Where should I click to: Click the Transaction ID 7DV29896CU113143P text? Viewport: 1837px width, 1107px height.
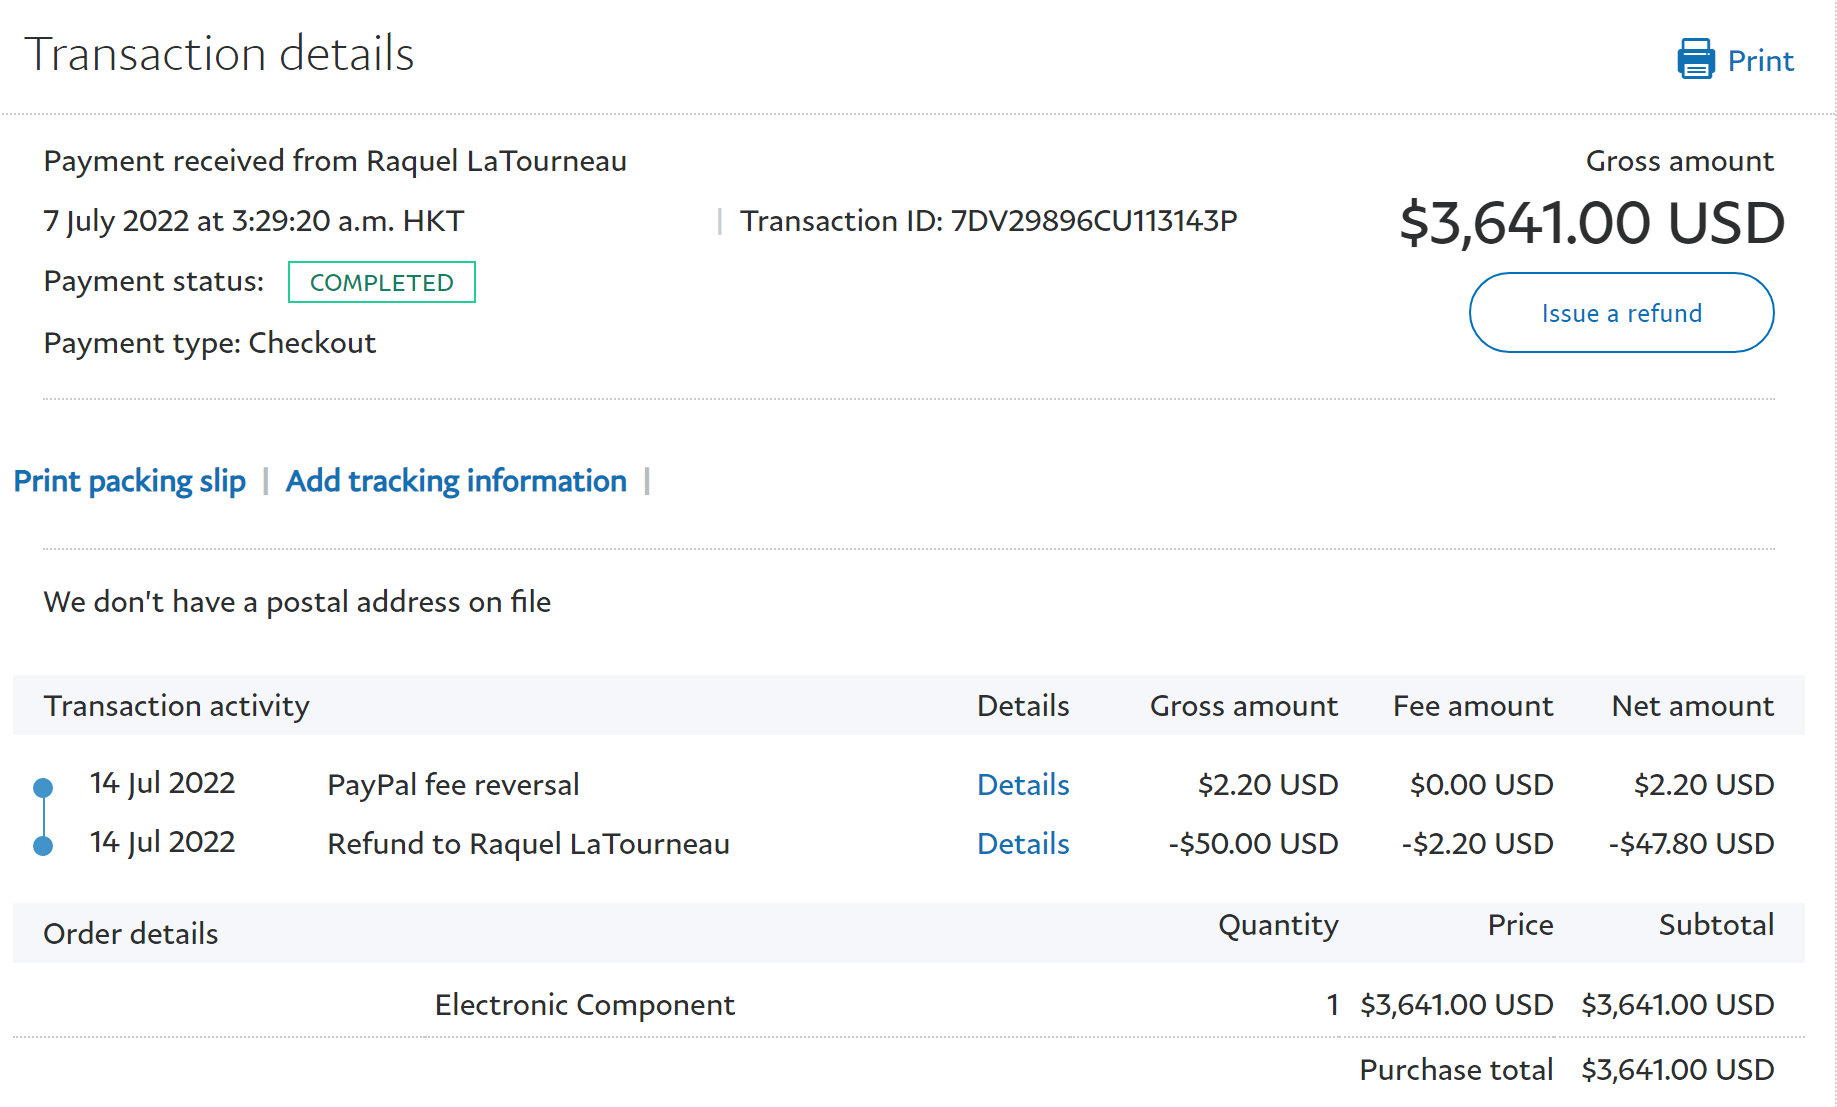click(988, 221)
